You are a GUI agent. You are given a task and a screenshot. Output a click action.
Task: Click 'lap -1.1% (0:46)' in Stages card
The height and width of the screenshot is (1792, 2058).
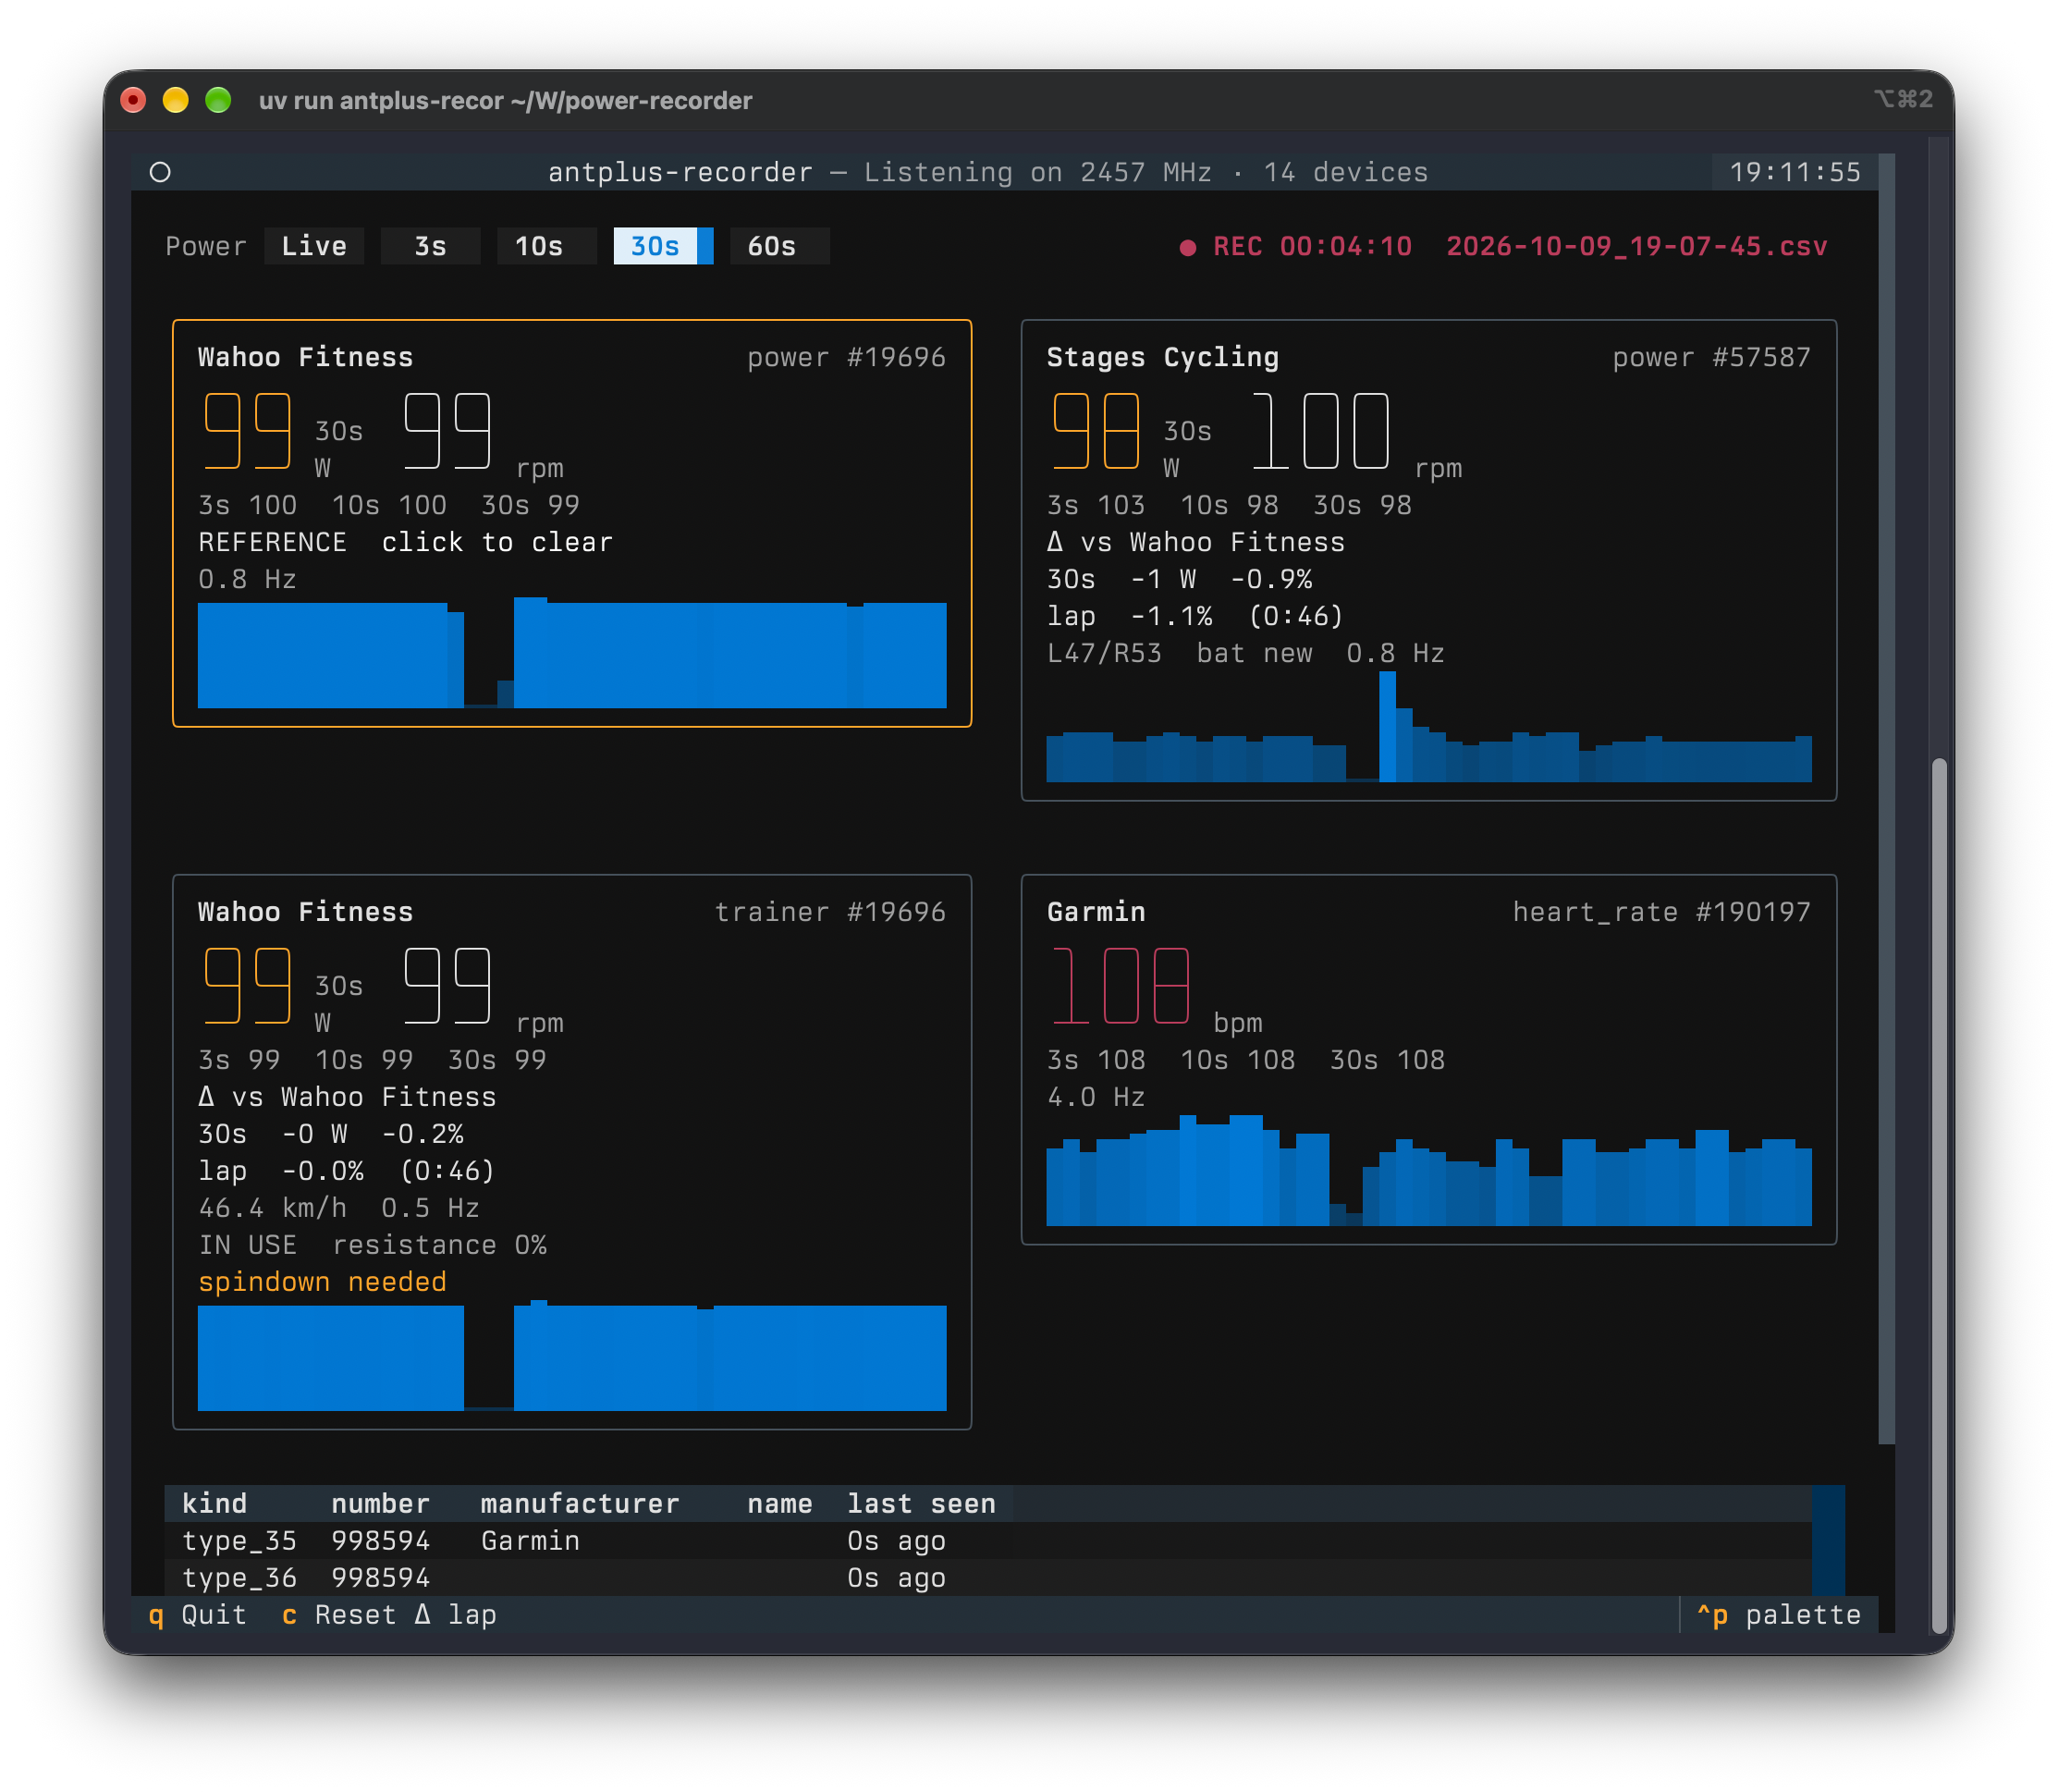1195,616
